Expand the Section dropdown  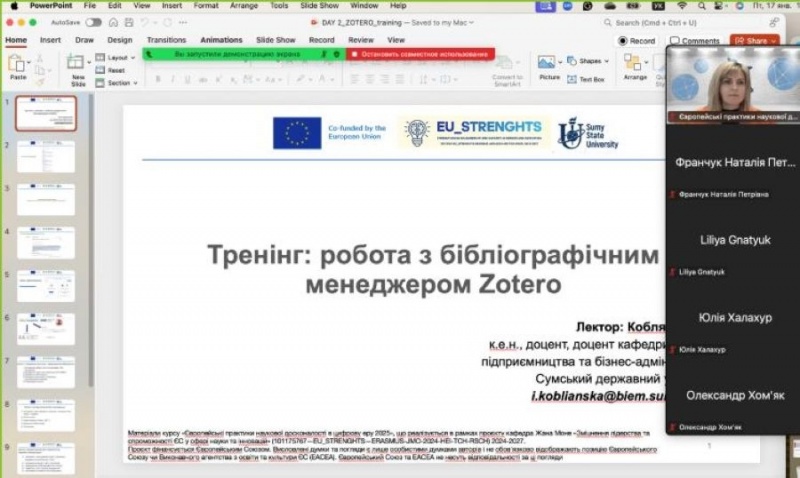click(x=135, y=83)
